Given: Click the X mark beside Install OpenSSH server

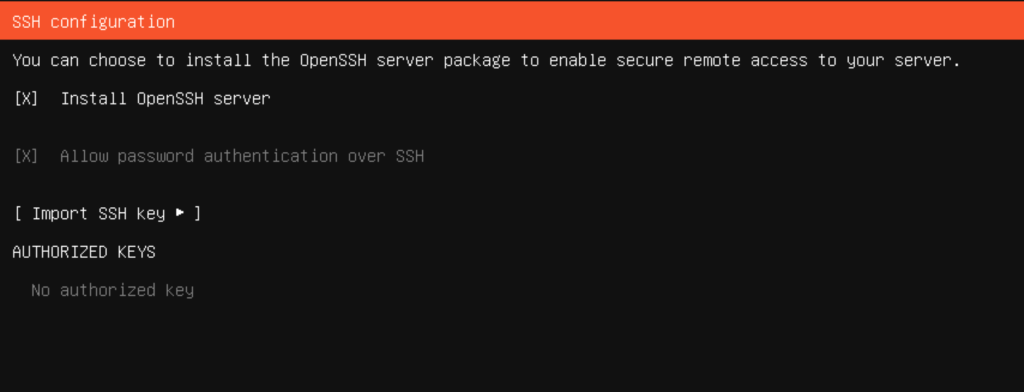Looking at the screenshot, I should point(26,99).
